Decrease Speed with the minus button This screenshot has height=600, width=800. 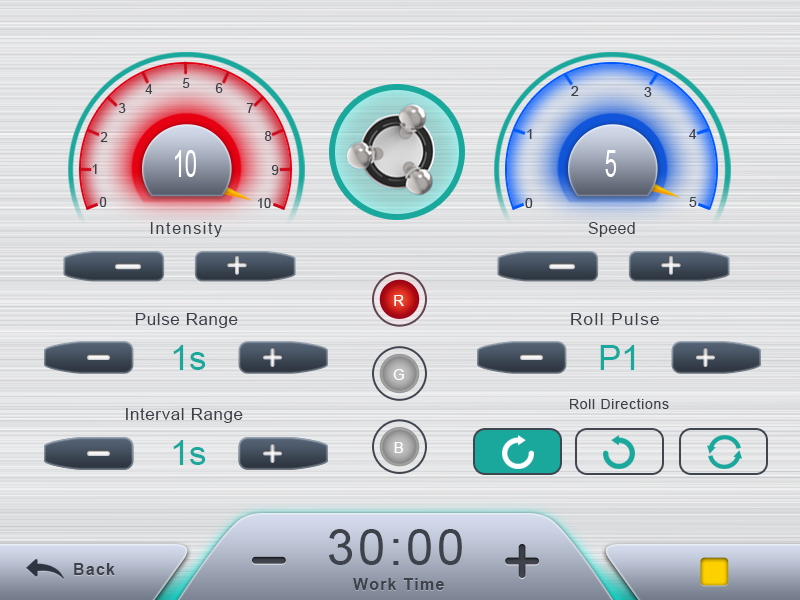[547, 266]
